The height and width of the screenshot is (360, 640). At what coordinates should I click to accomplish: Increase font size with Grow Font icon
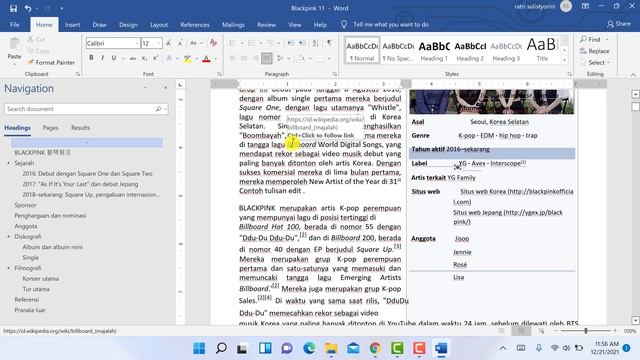(x=169, y=43)
